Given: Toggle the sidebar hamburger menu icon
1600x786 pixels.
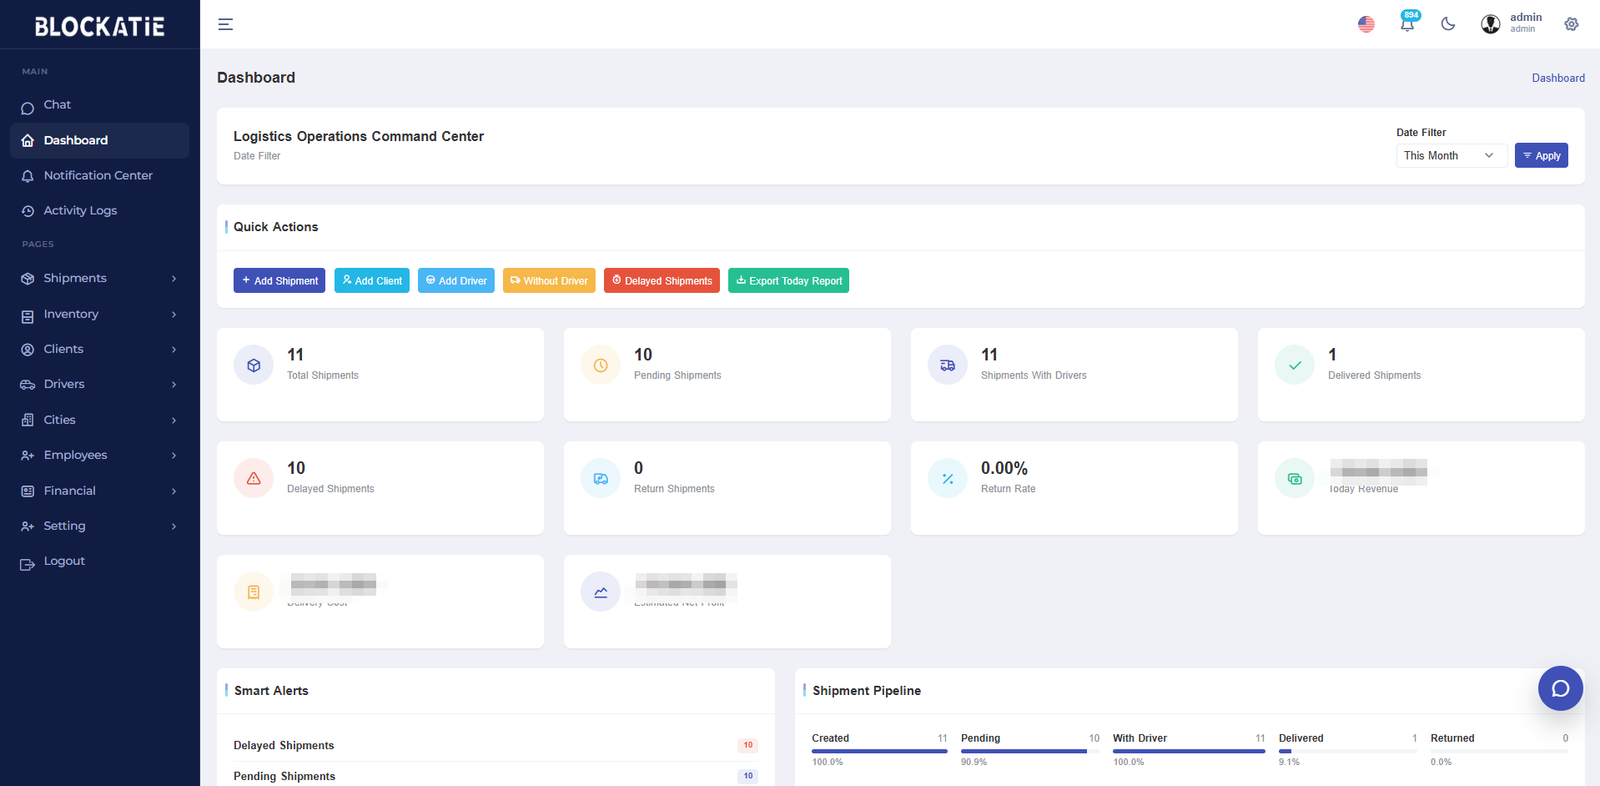Looking at the screenshot, I should (x=226, y=24).
